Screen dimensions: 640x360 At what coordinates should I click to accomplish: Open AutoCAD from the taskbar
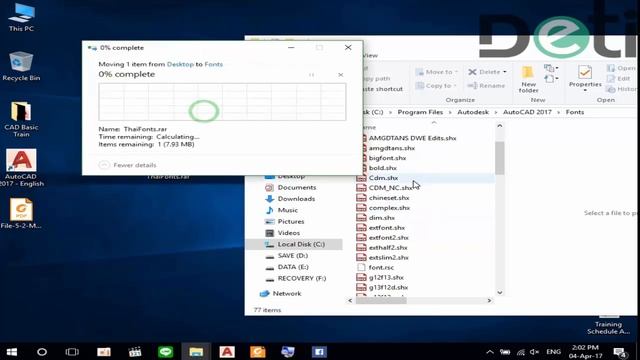[x=227, y=352]
